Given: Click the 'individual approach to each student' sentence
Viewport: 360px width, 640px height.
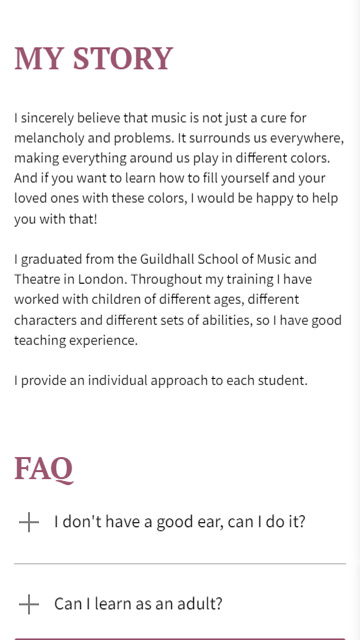Looking at the screenshot, I should click(x=160, y=380).
